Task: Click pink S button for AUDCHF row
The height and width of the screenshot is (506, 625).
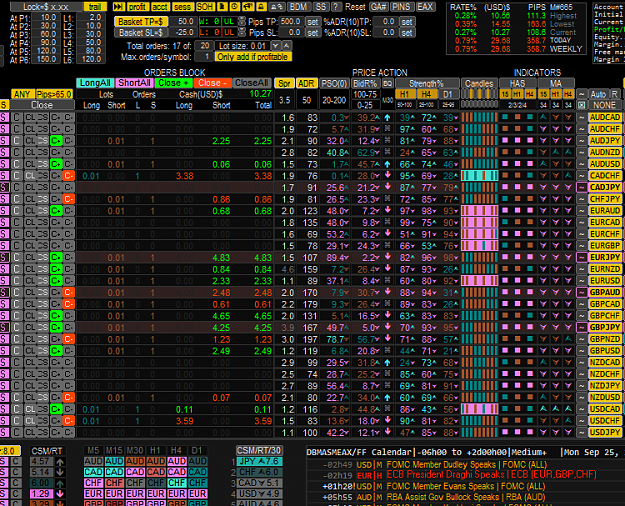Action: (4, 129)
